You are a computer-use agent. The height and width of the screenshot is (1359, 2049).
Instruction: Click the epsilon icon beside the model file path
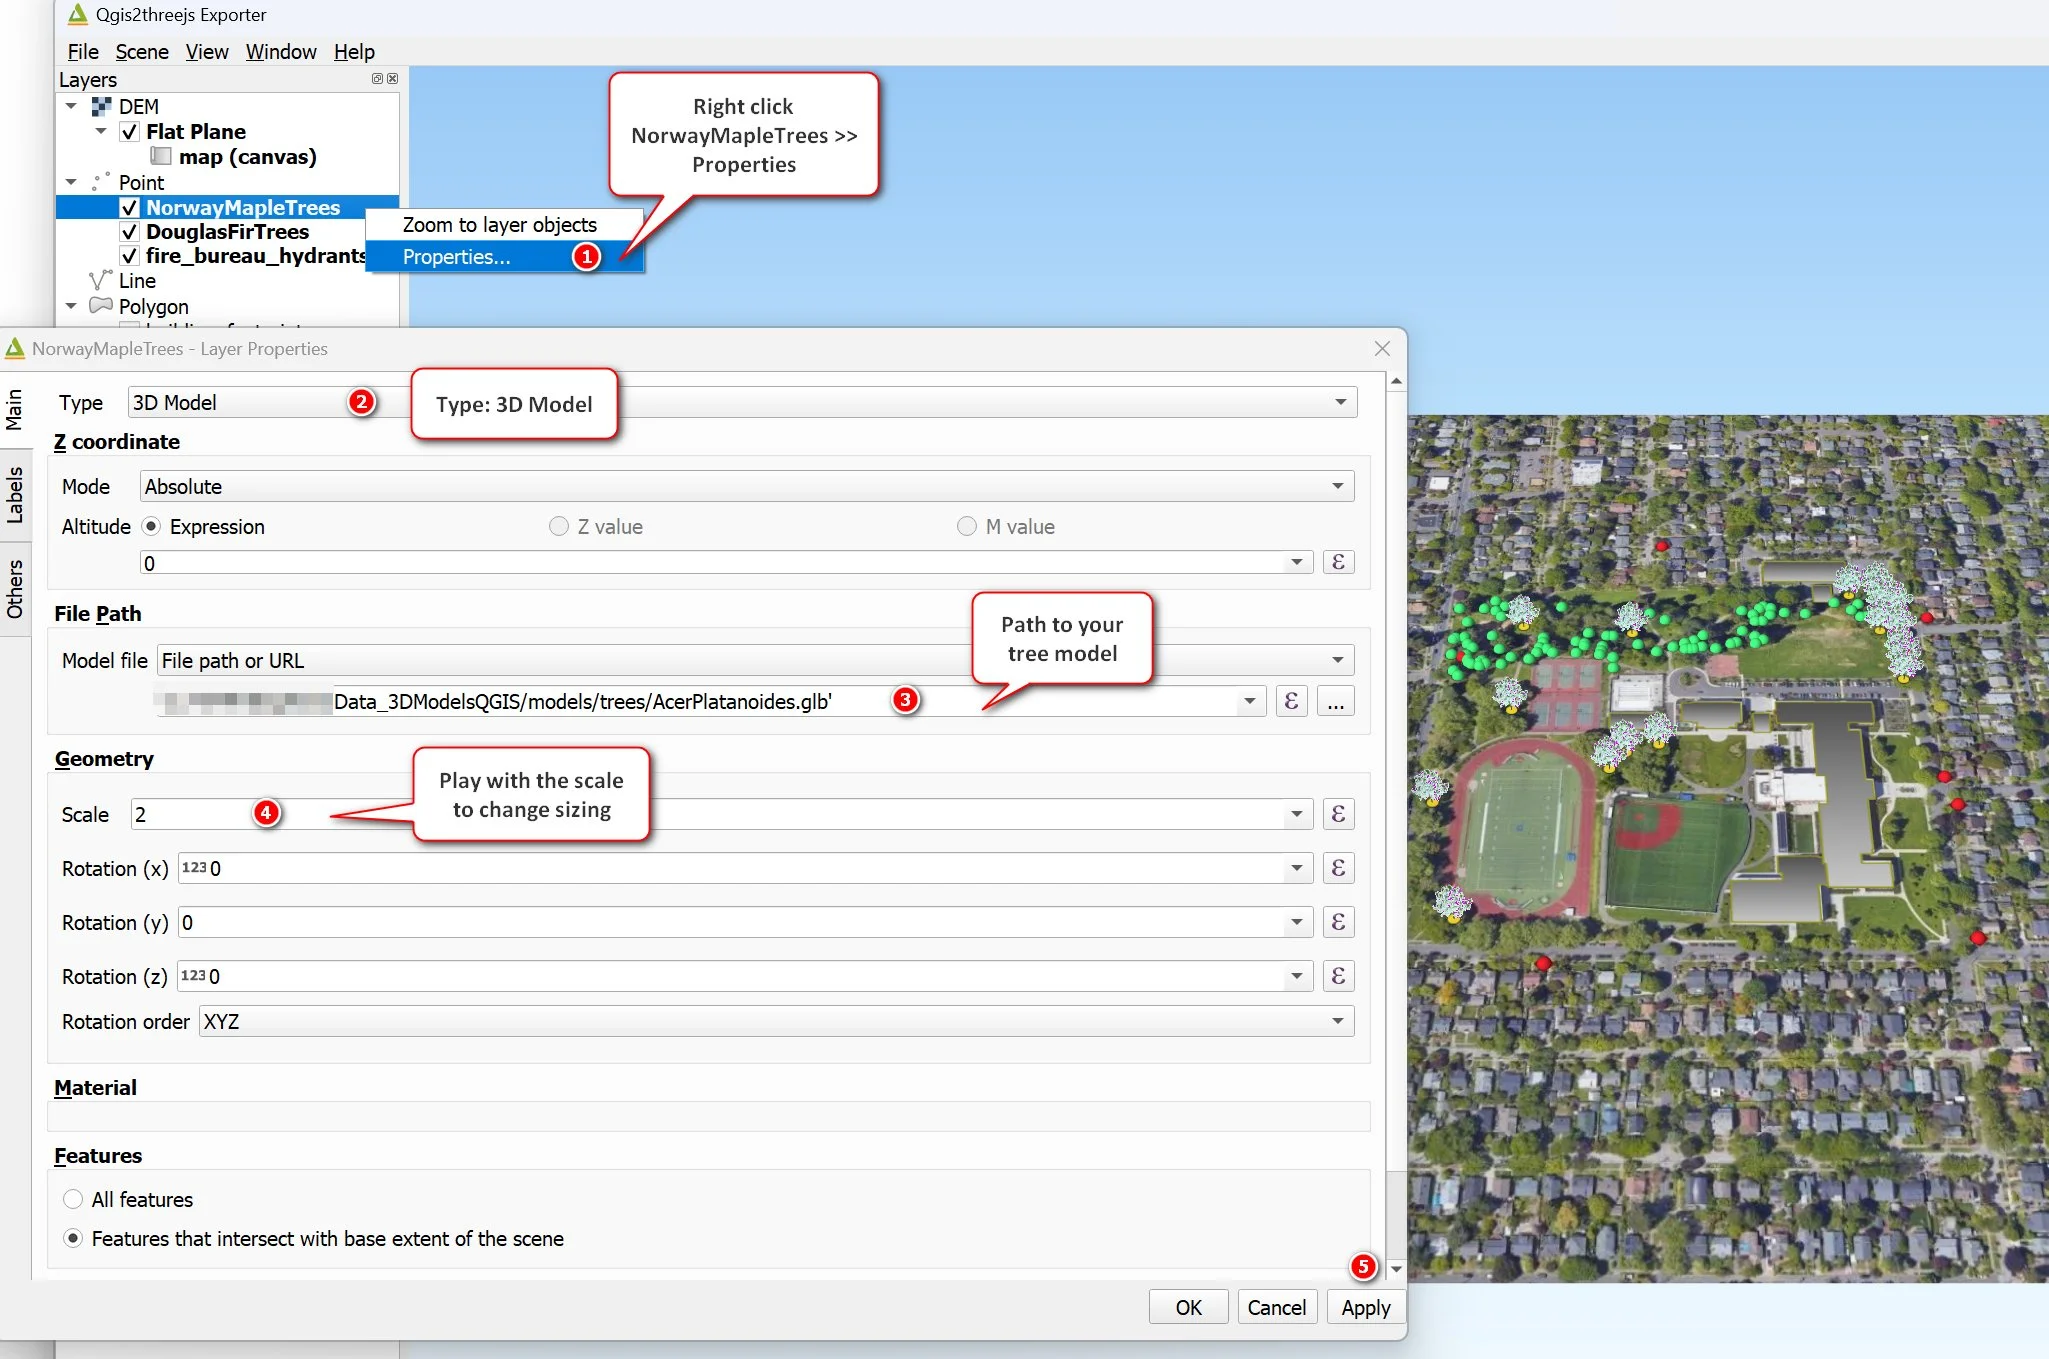pyautogui.click(x=1290, y=701)
